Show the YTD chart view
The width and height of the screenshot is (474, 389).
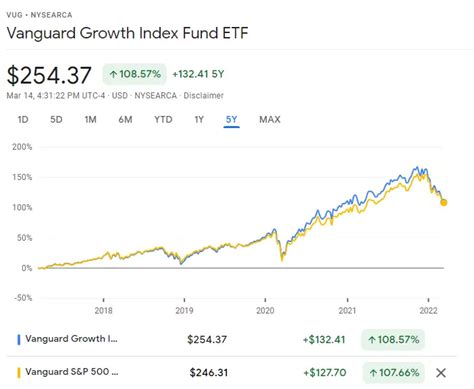coord(163,119)
